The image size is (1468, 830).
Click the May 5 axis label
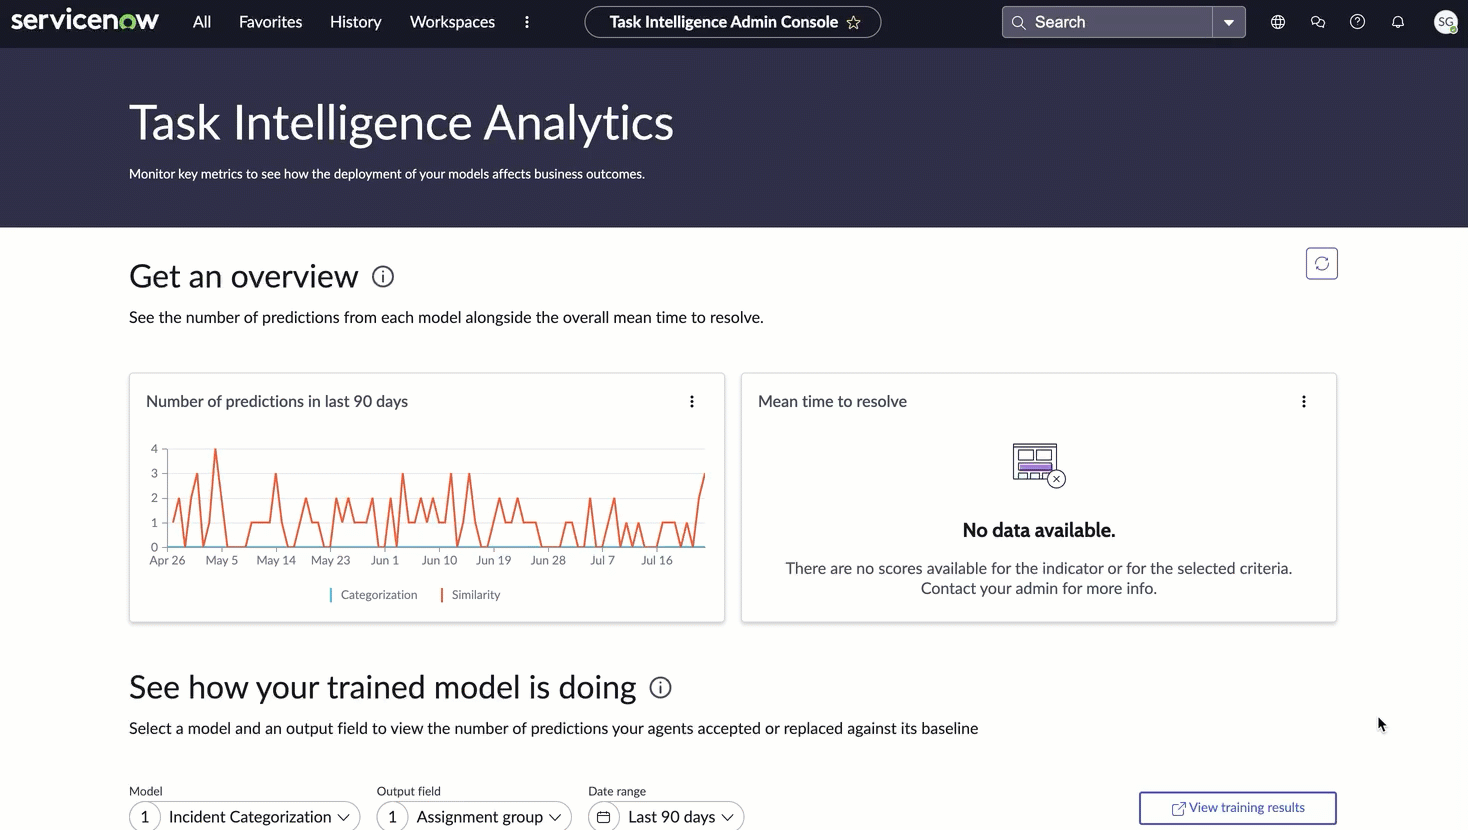[222, 561]
